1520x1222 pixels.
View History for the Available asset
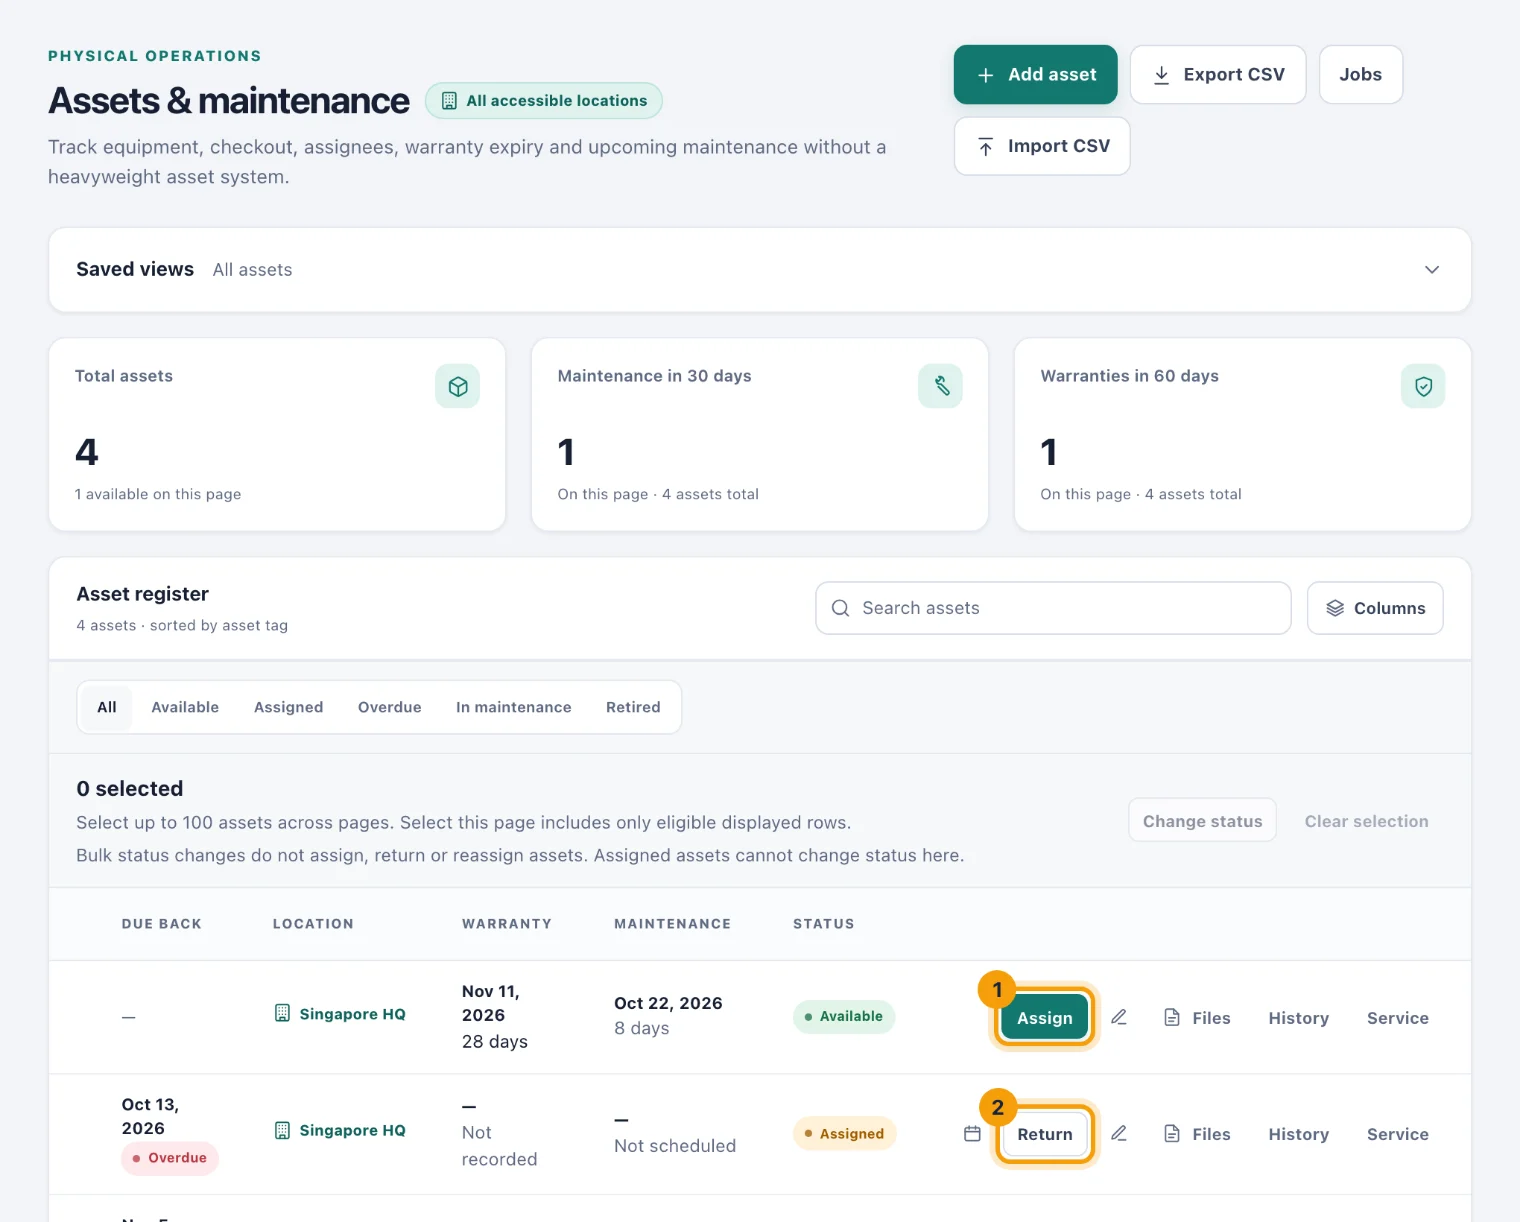click(x=1298, y=1018)
